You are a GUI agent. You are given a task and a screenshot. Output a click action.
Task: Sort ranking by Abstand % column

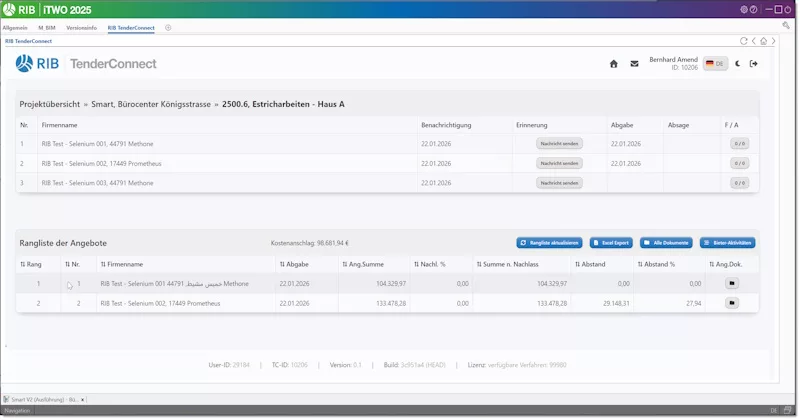656,264
